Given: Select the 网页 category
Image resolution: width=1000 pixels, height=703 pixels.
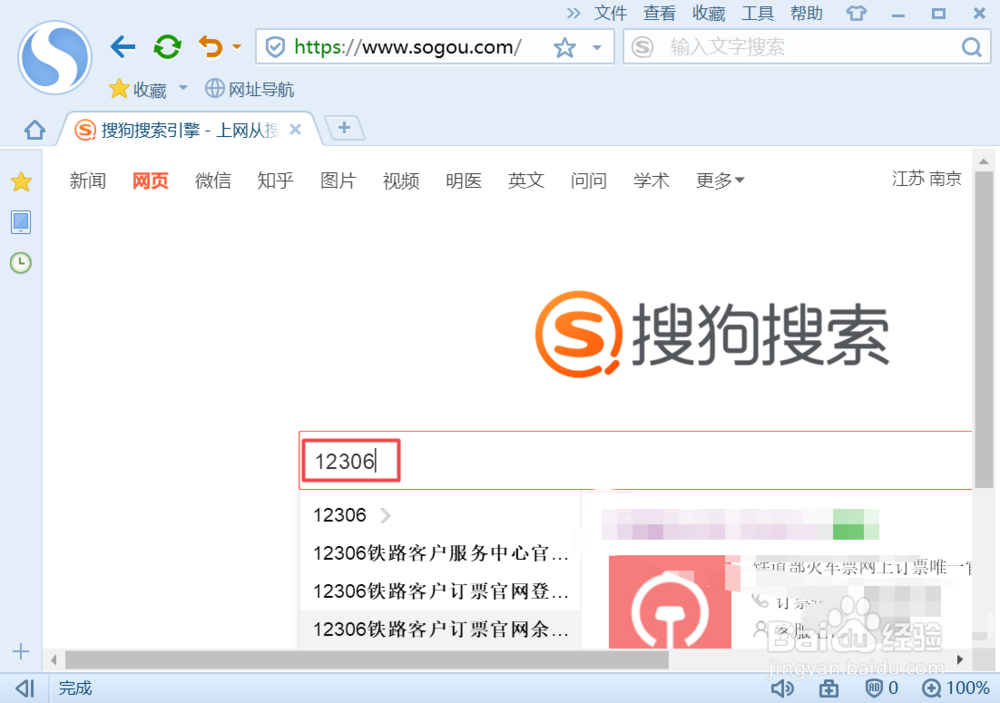Looking at the screenshot, I should pyautogui.click(x=150, y=181).
